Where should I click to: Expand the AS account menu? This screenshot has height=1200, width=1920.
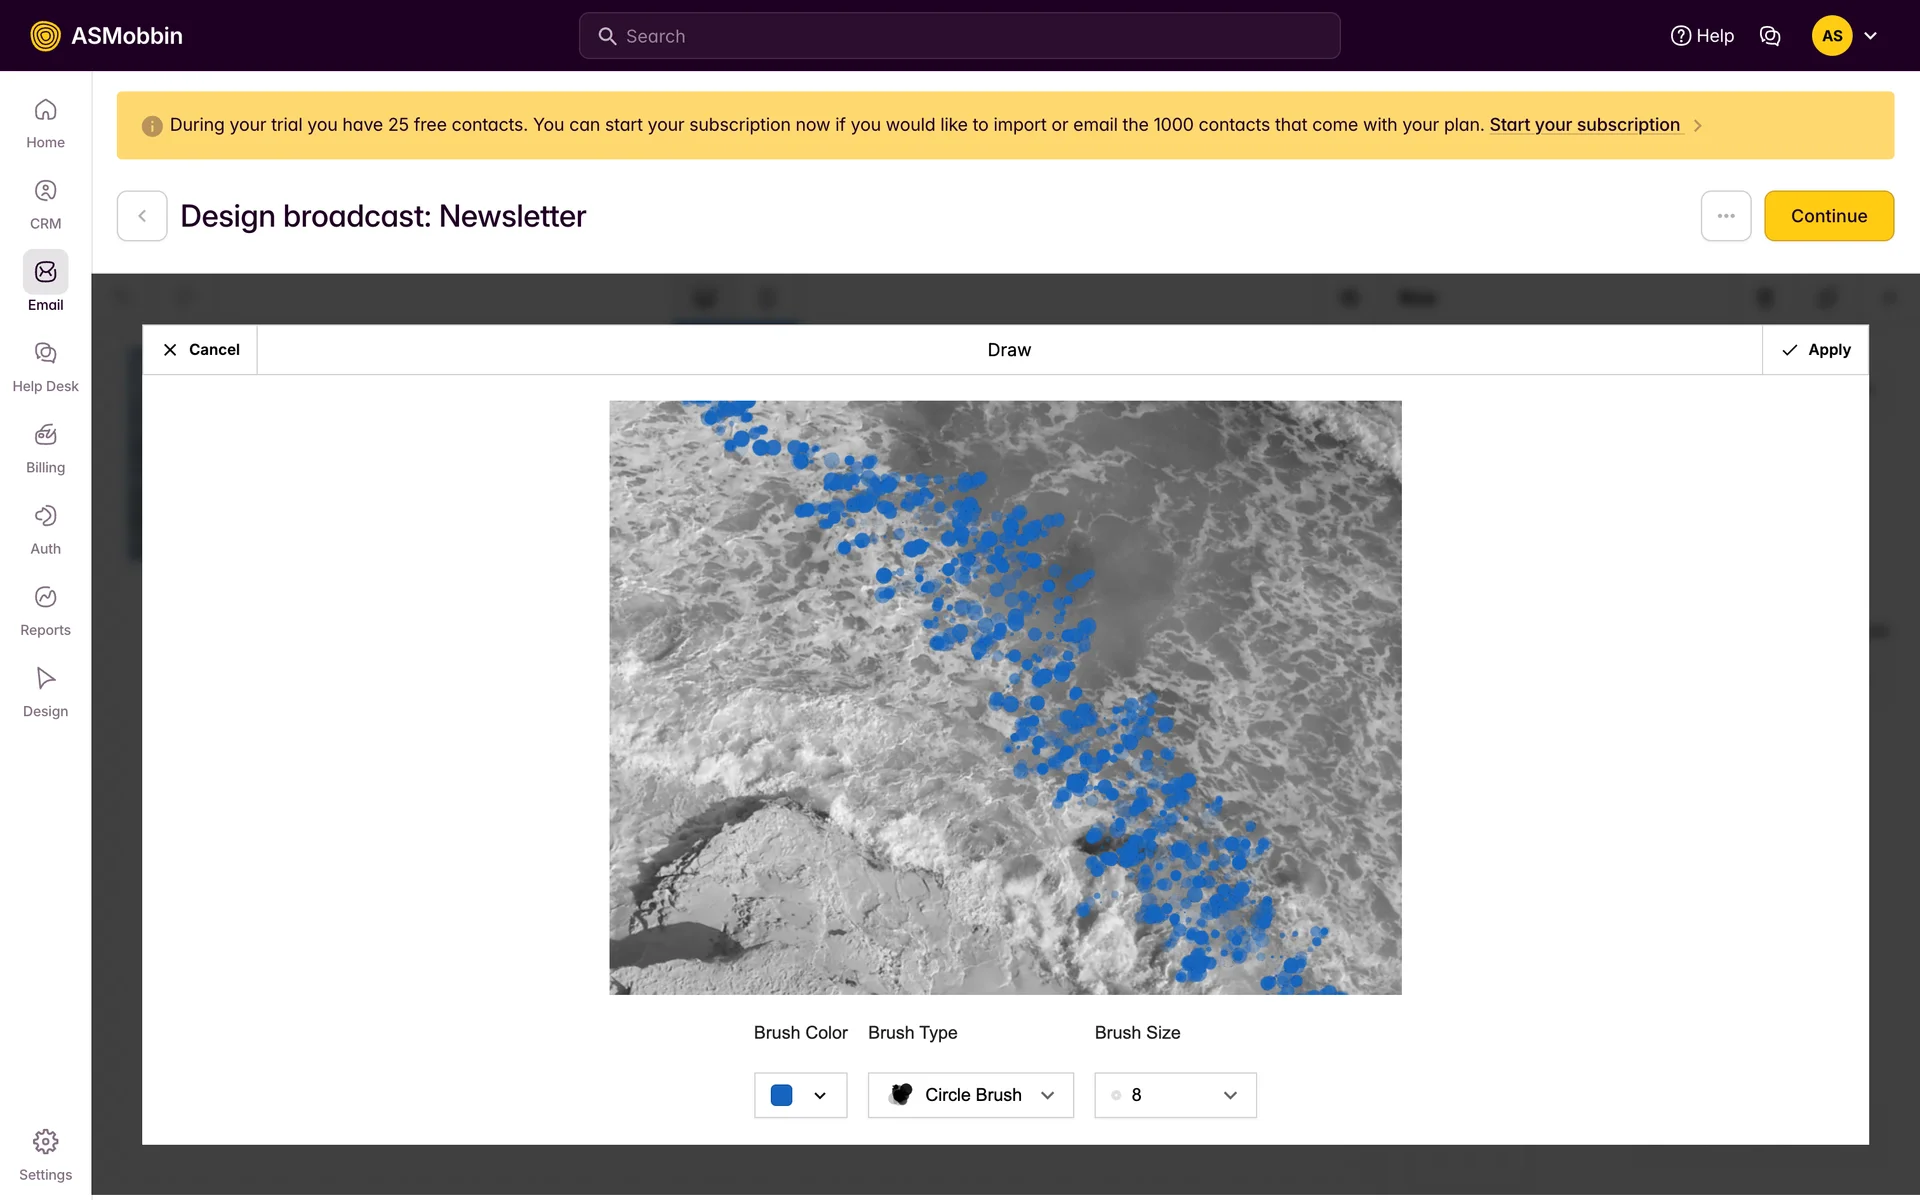[x=1870, y=36]
